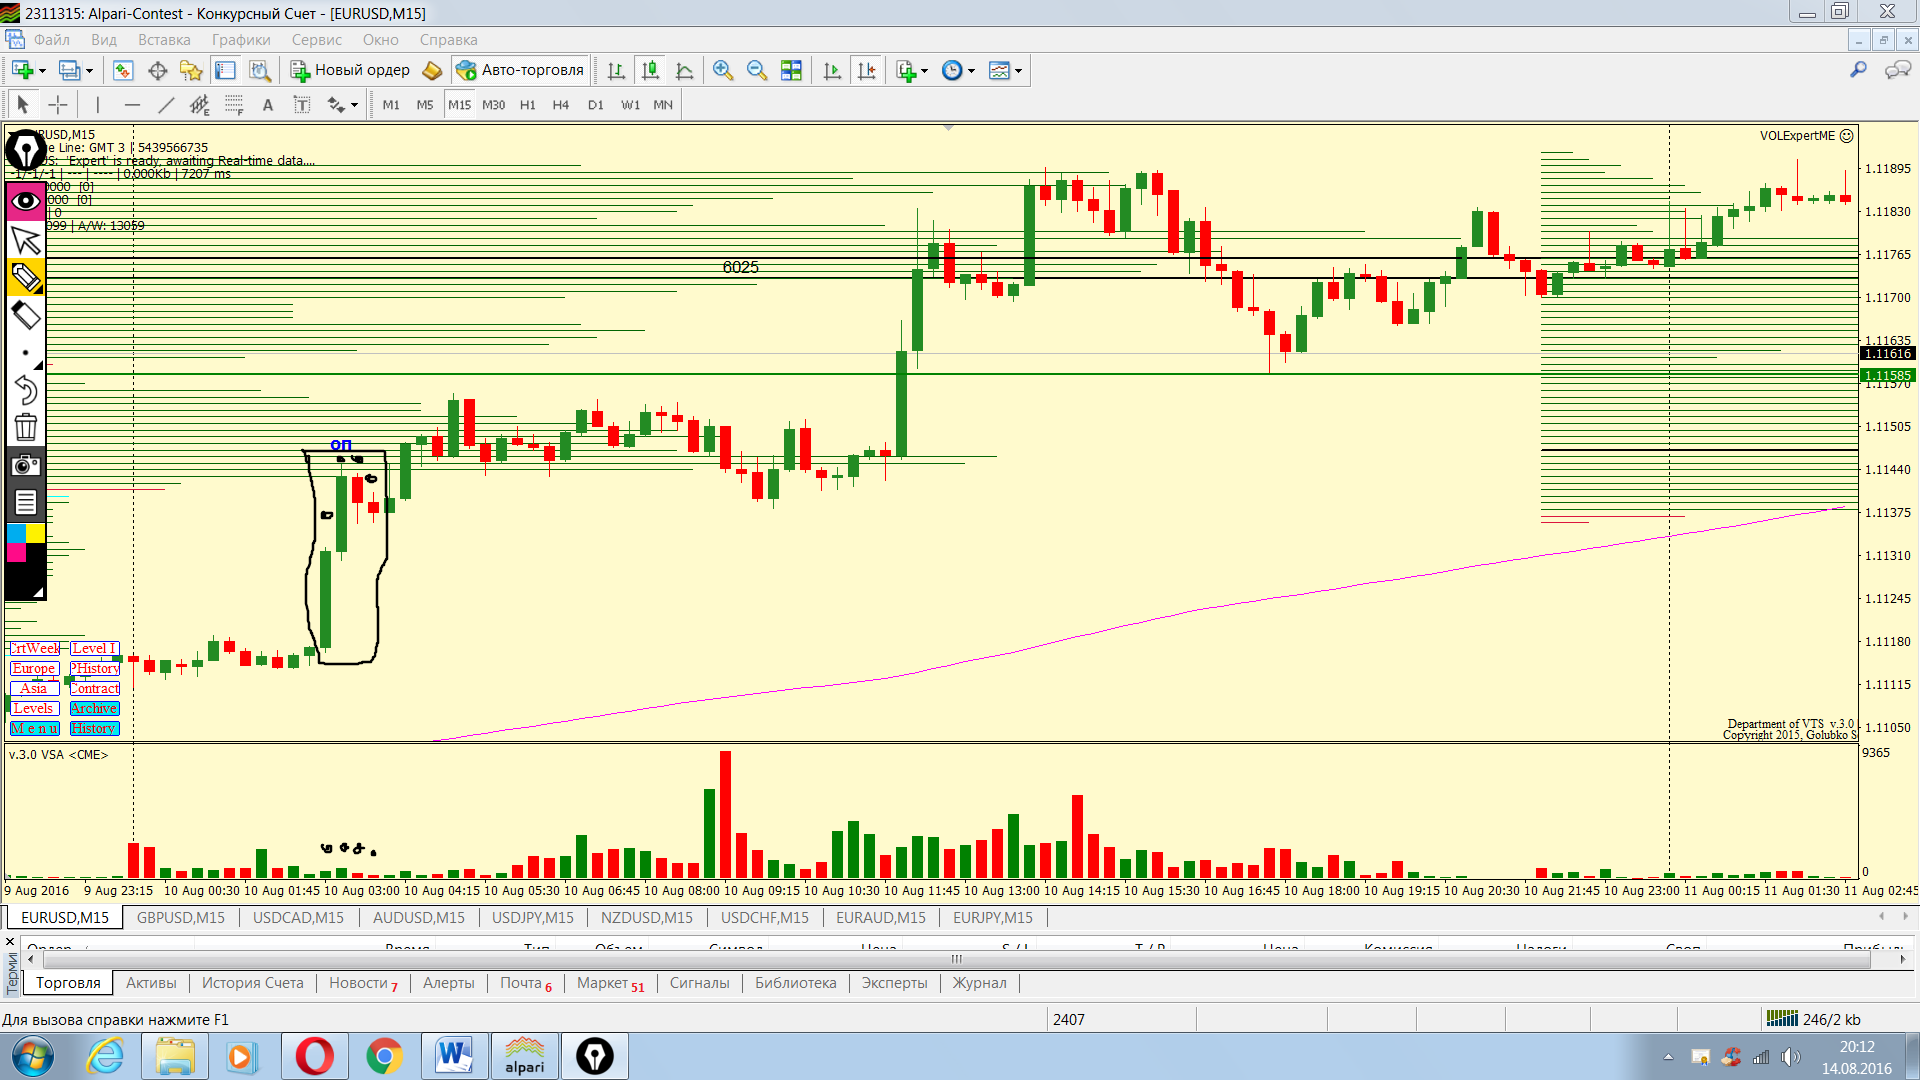The image size is (1920, 1080).
Task: Select the H4 timeframe button
Action: pos(560,105)
